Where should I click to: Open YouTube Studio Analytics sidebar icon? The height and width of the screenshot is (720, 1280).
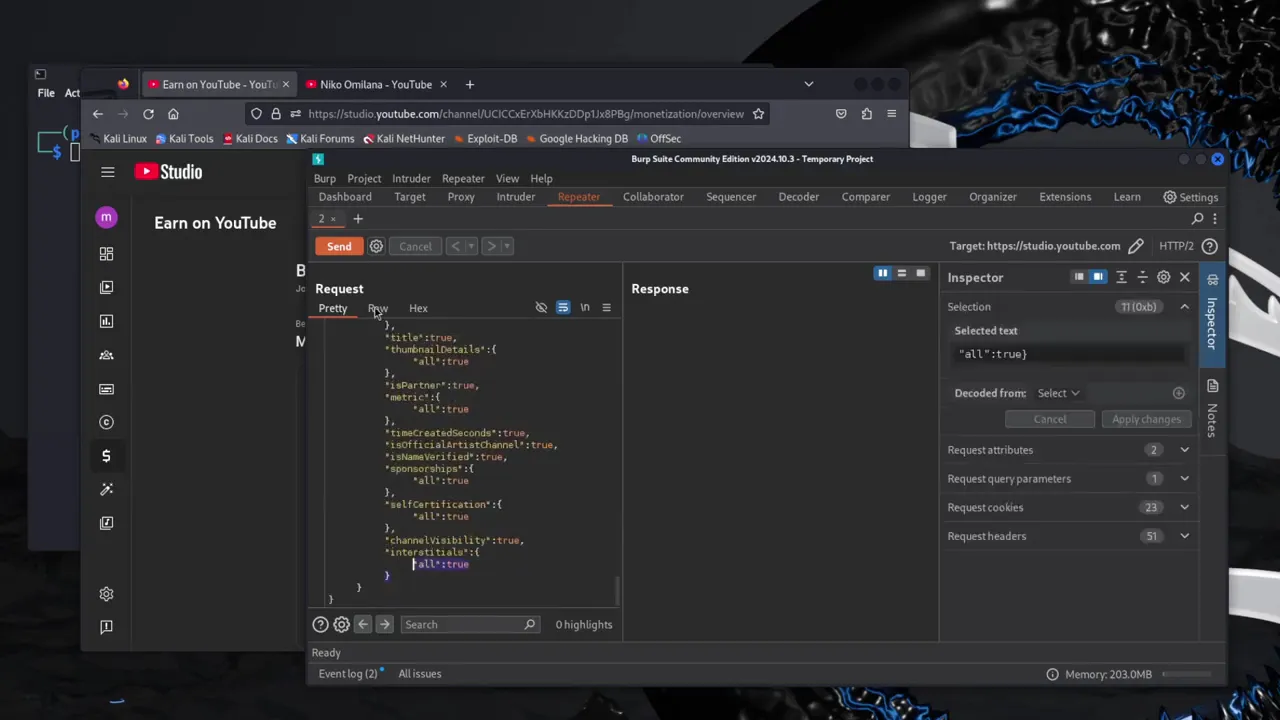(106, 321)
